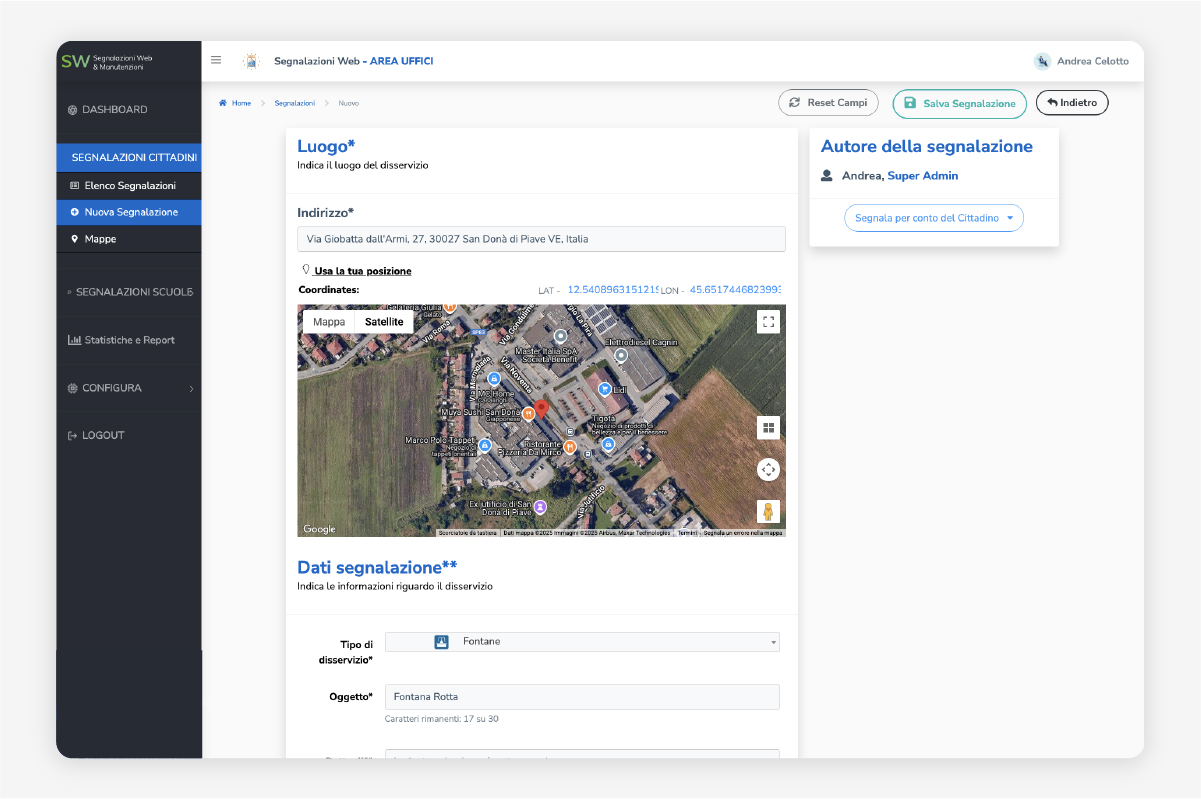Open Mappe sidebar item
This screenshot has height=799, width=1201.
tap(100, 239)
